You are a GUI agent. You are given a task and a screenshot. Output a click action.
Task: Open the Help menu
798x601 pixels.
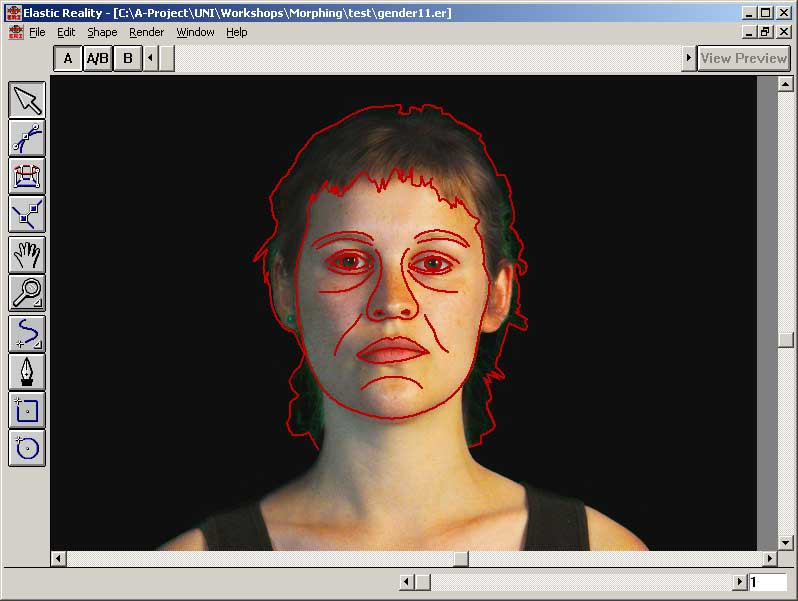tap(237, 32)
